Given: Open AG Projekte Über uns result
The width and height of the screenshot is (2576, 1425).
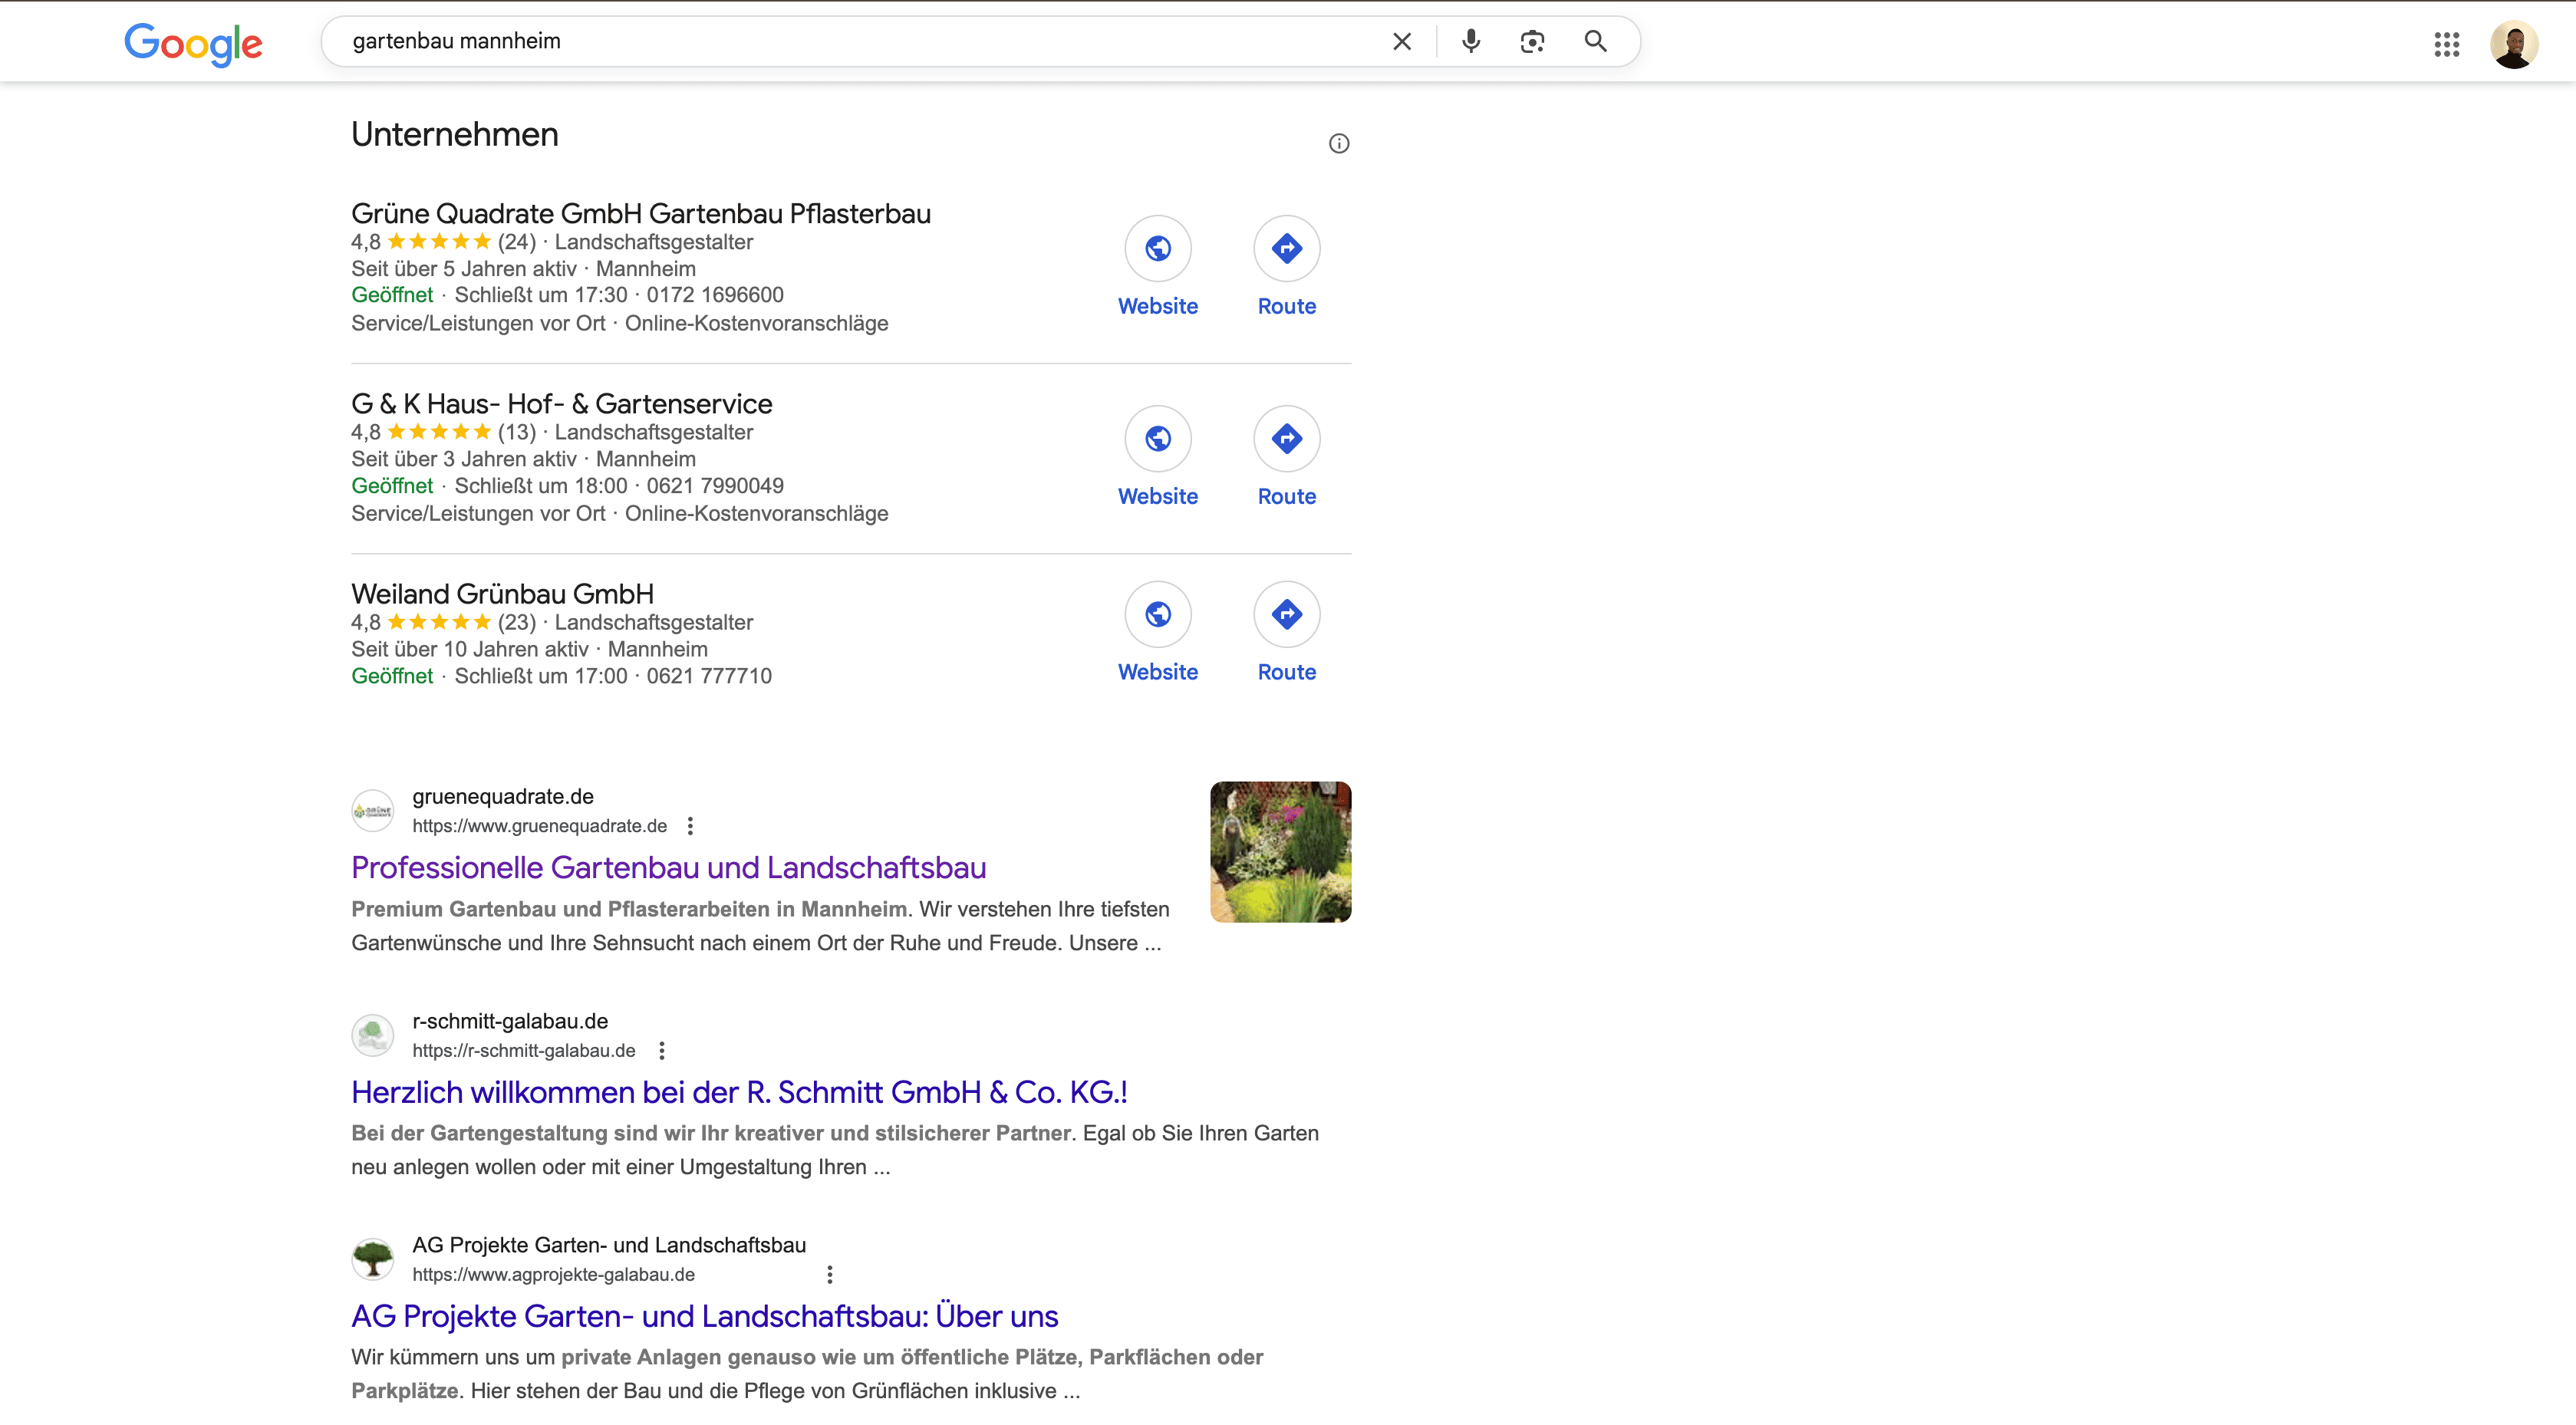Looking at the screenshot, I should click(704, 1317).
